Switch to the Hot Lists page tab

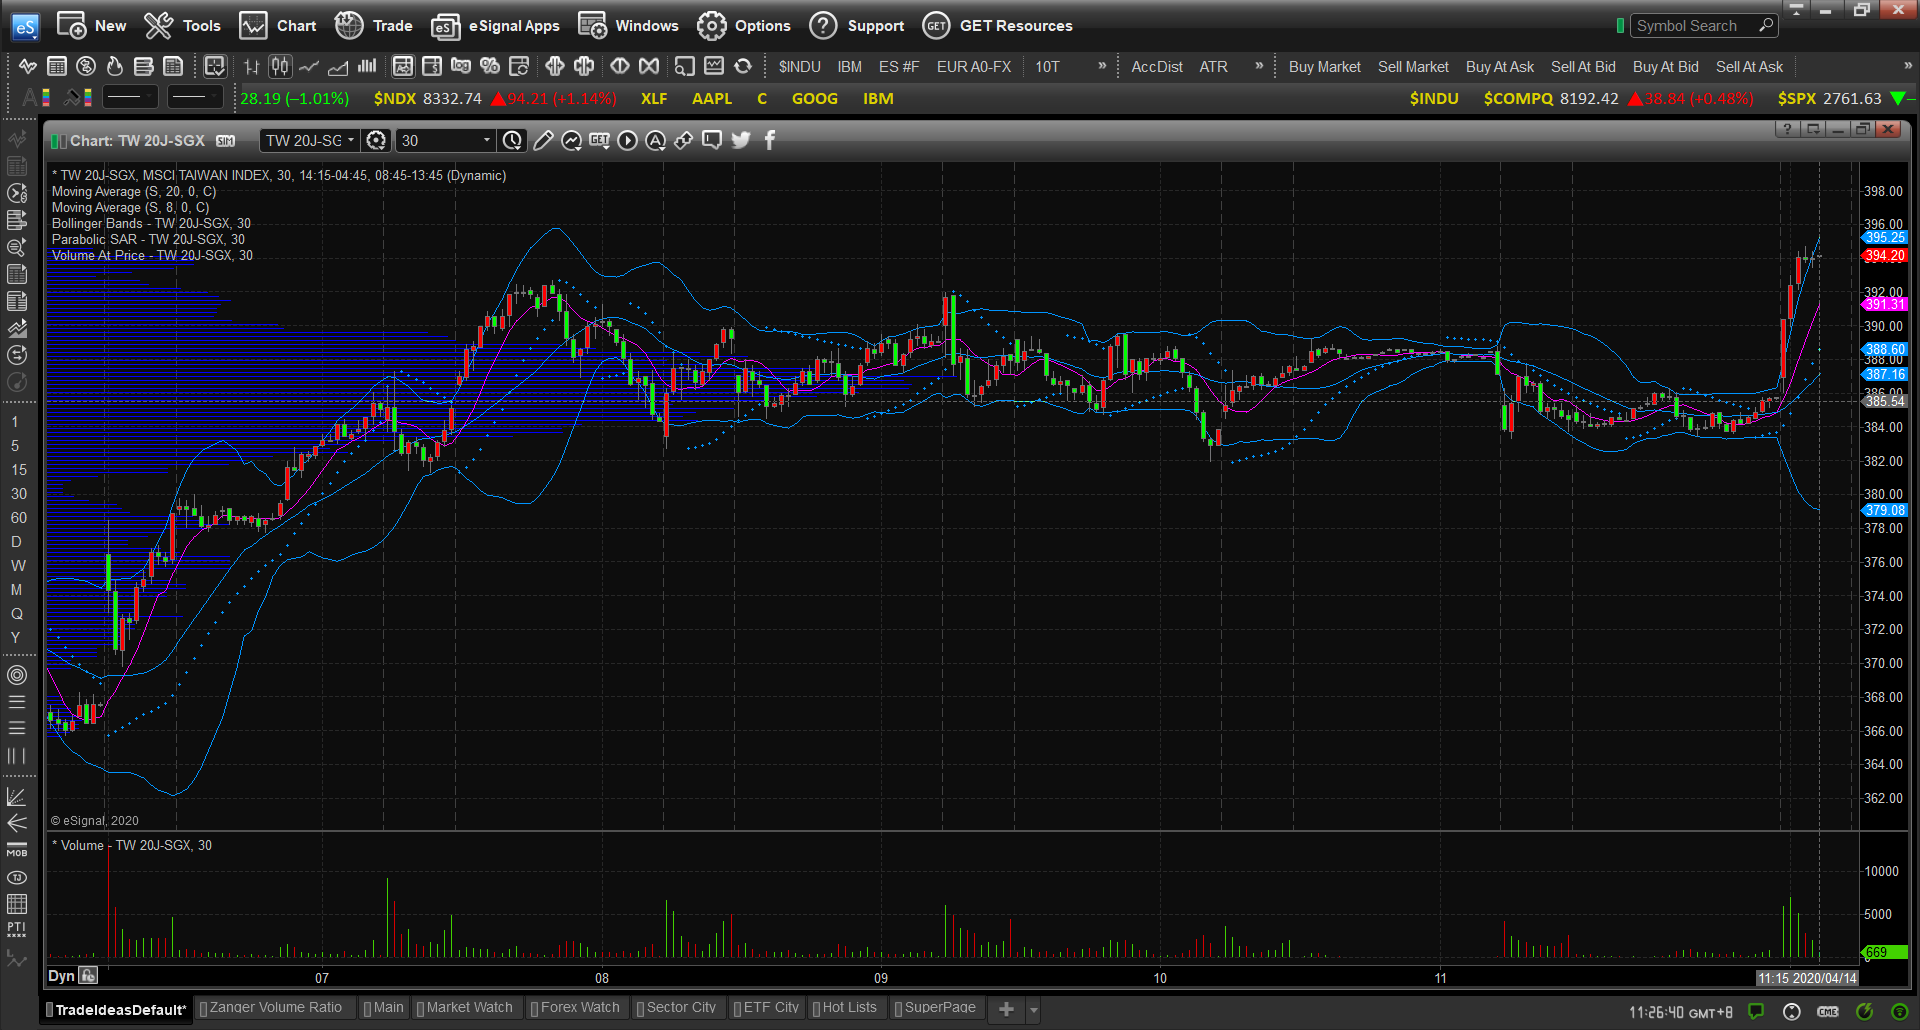pos(846,1007)
